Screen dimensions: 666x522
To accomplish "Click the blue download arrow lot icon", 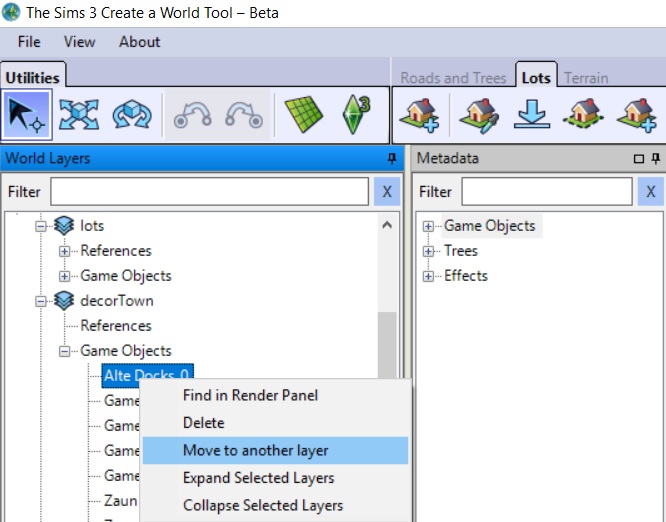I will coord(531,115).
